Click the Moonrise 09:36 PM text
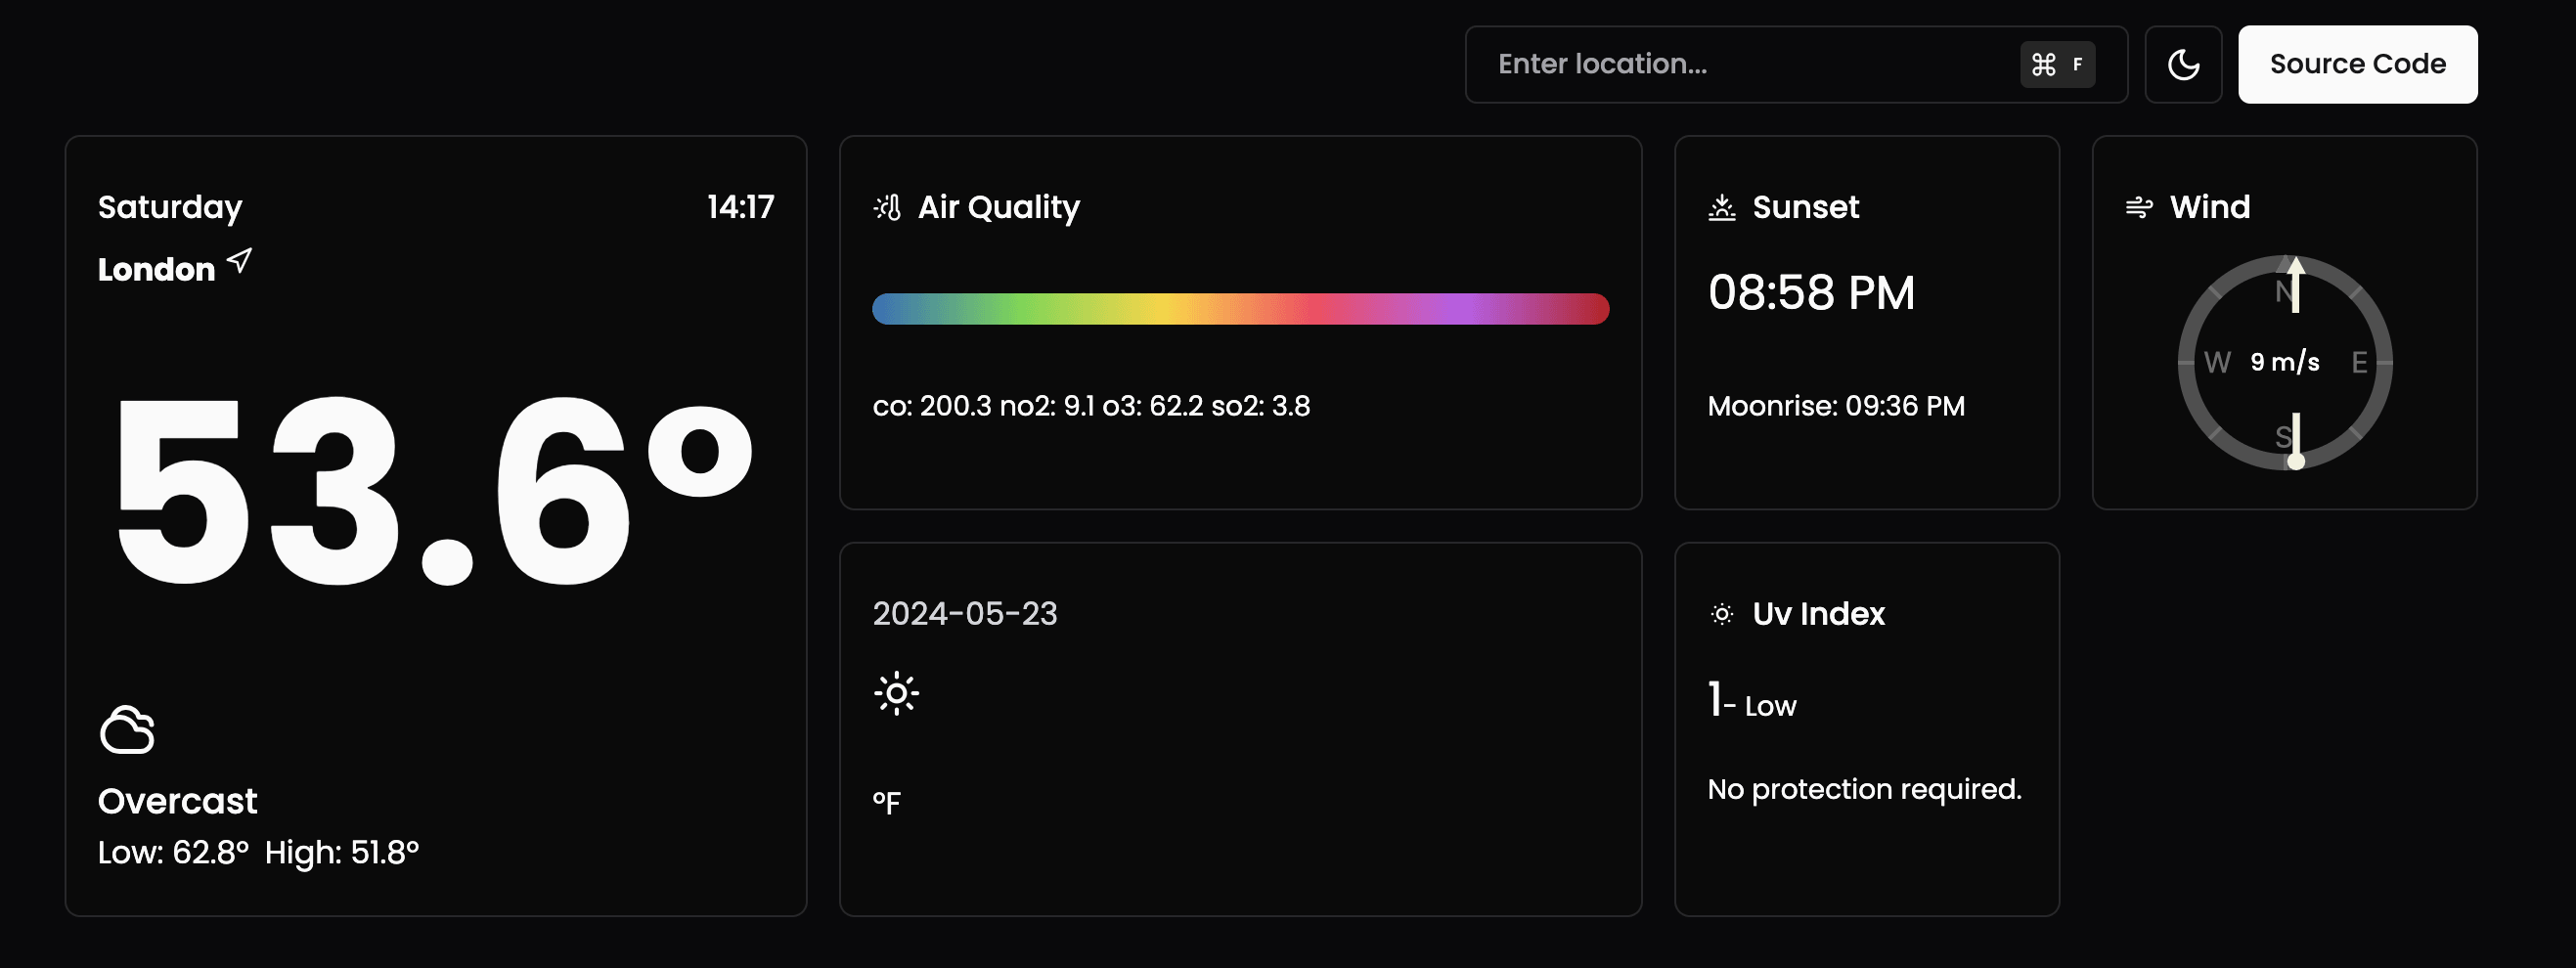 1836,406
